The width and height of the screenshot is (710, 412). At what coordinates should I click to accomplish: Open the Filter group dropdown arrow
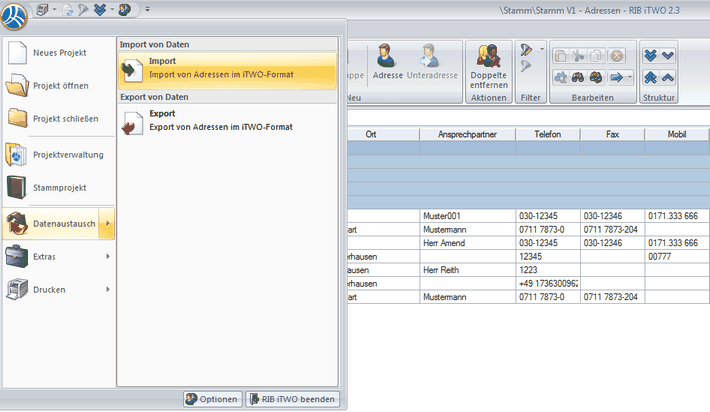pos(543,49)
